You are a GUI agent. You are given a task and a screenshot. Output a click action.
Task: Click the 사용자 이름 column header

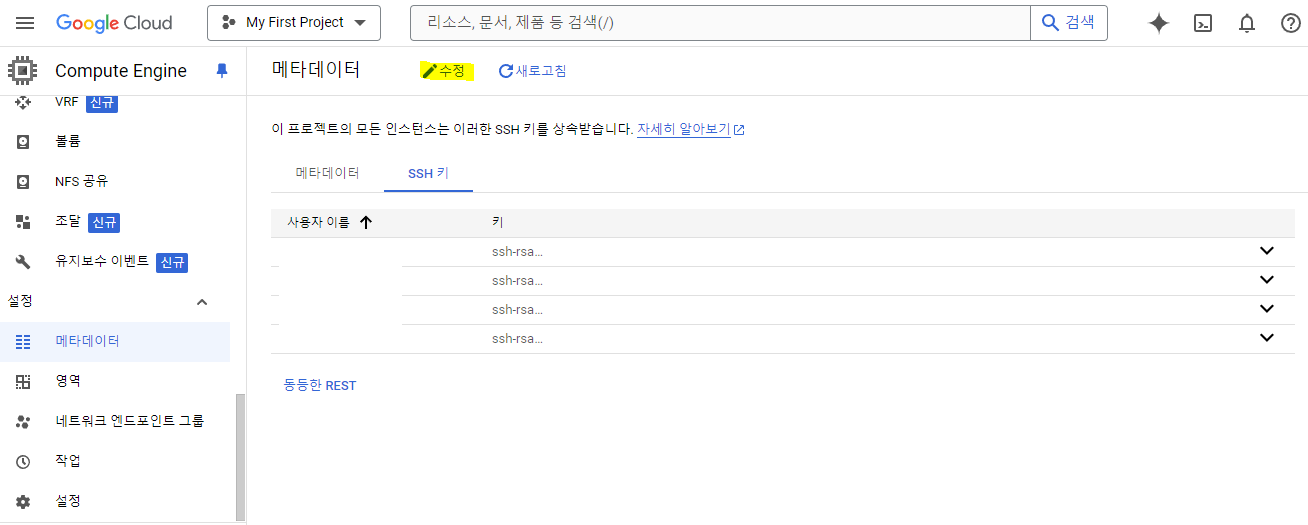[318, 223]
